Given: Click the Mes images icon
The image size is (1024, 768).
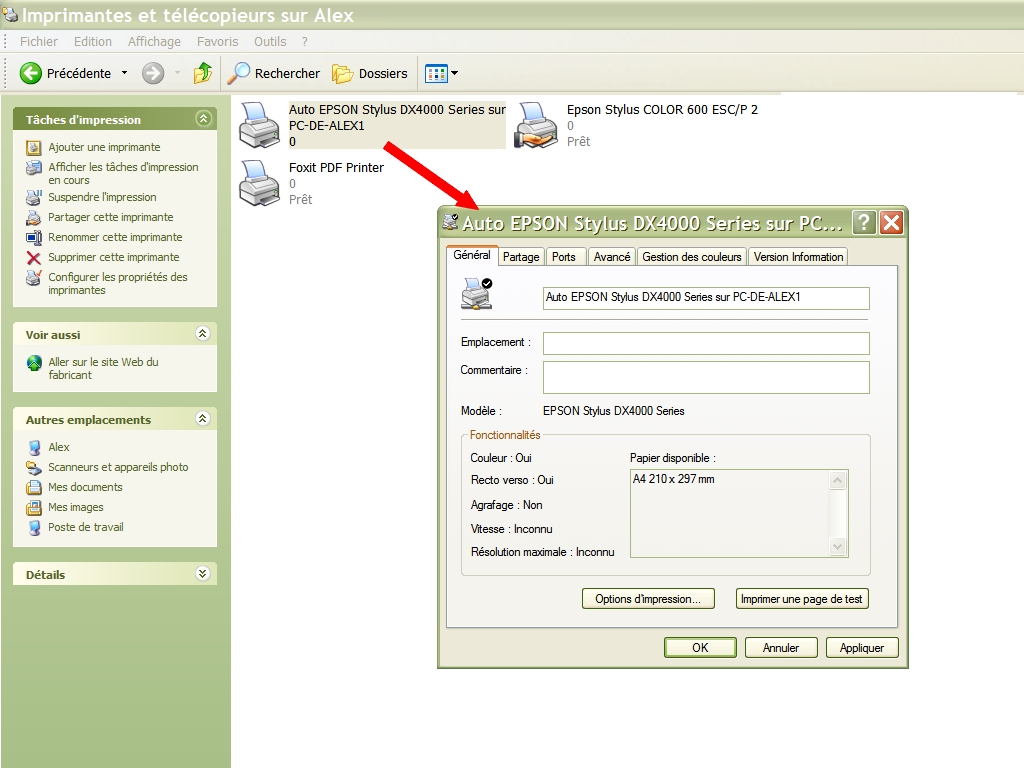Looking at the screenshot, I should [34, 507].
